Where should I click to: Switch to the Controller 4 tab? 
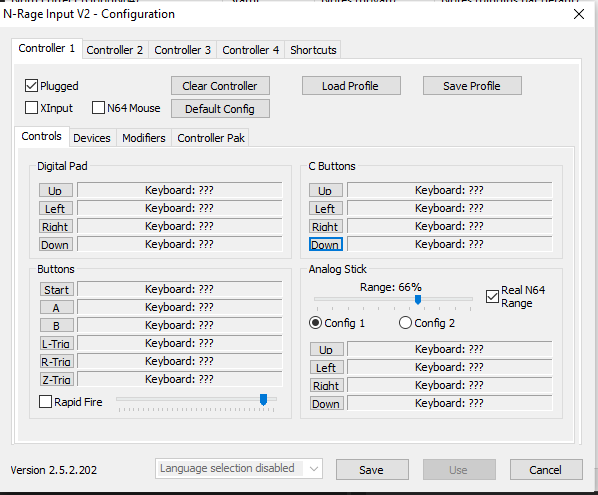point(251,50)
